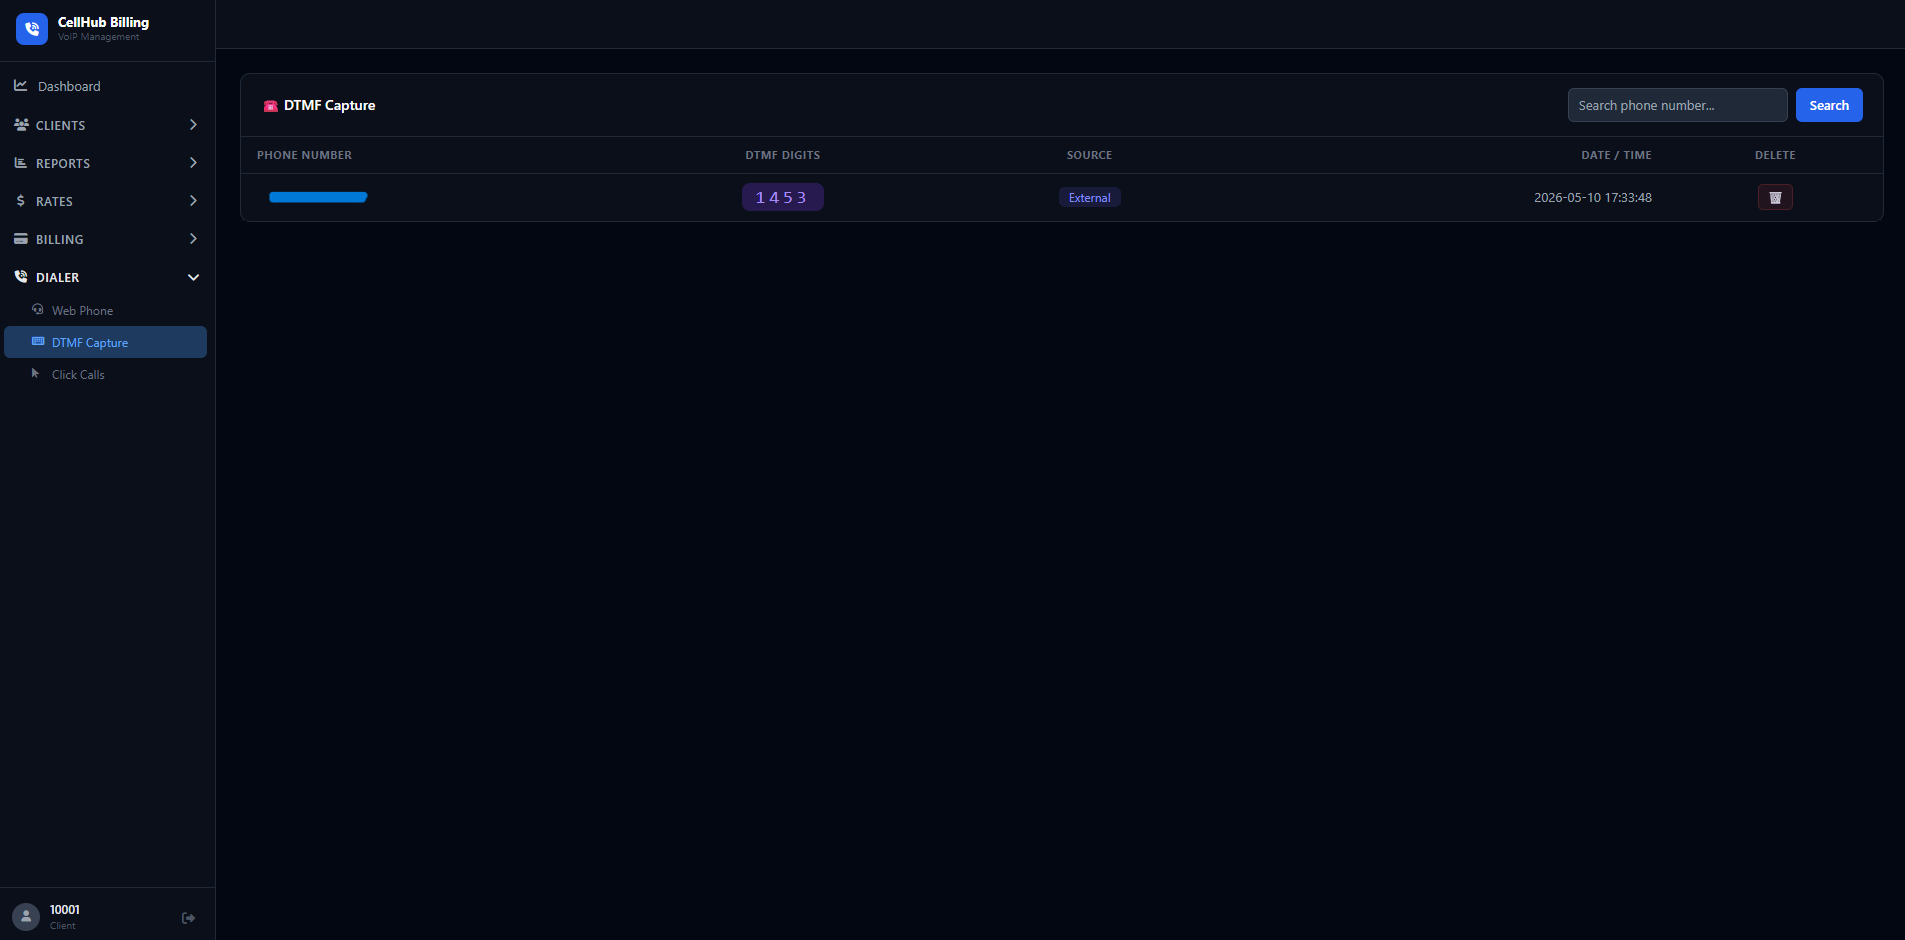Screen dimensions: 1905x940
Task: Expand the Rates menu chevron
Action: (193, 201)
